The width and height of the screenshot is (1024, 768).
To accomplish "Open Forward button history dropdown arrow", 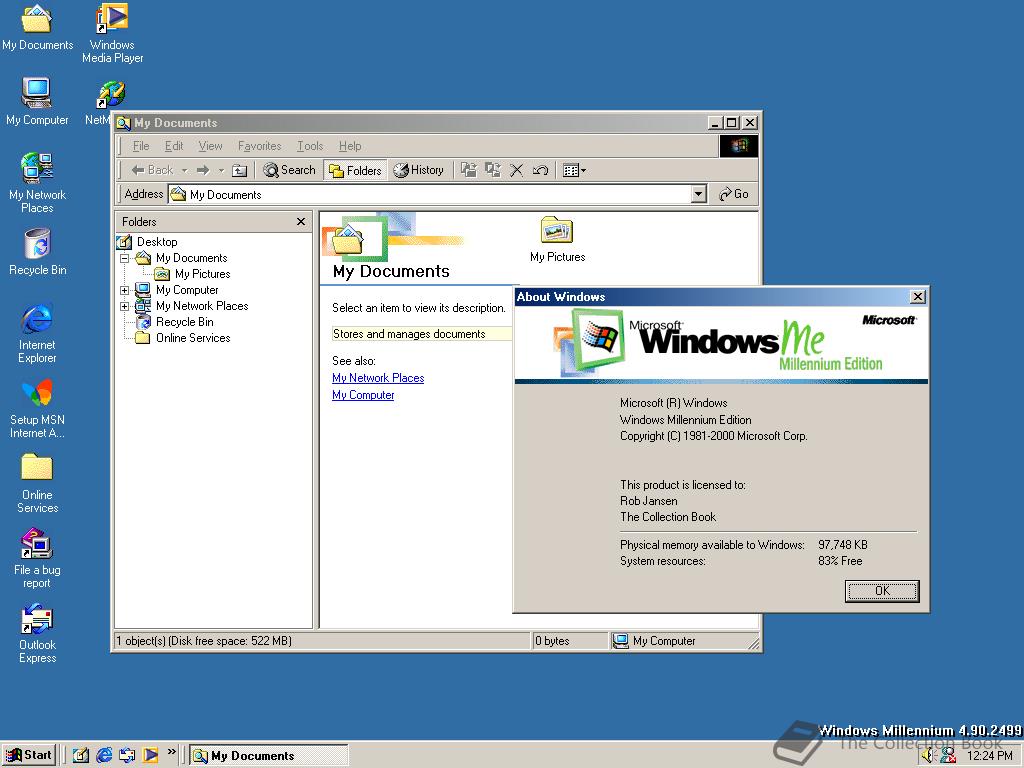I will [x=221, y=170].
